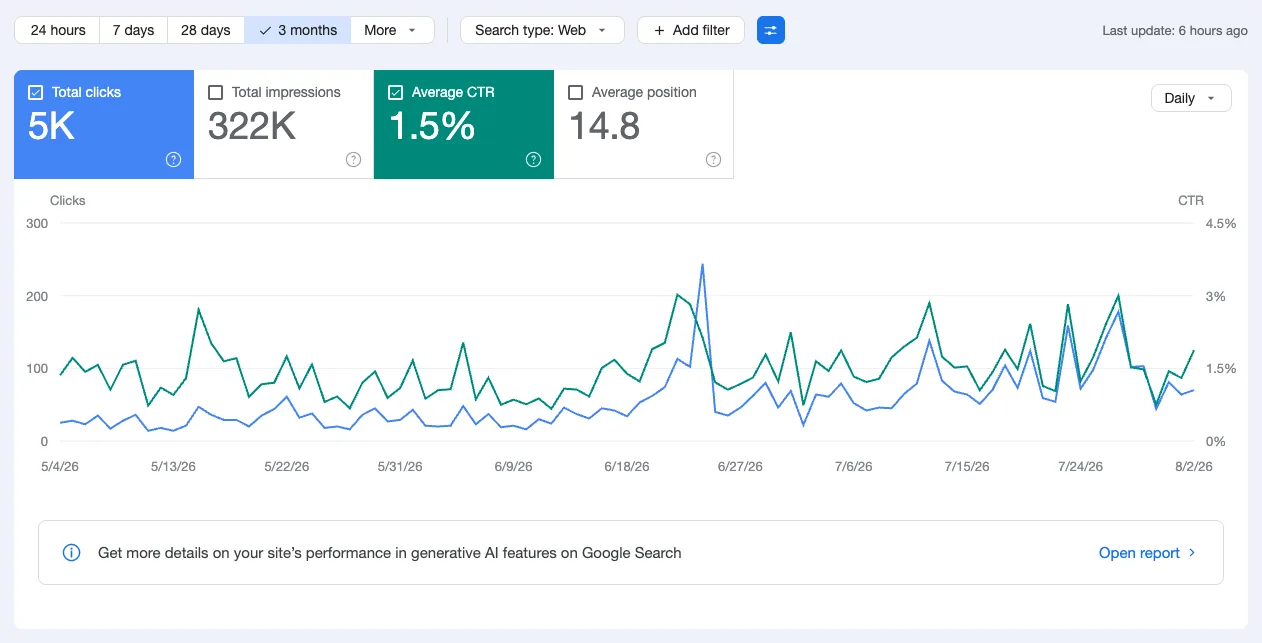Click the 6/18/26 date label on chart

pyautogui.click(x=628, y=467)
